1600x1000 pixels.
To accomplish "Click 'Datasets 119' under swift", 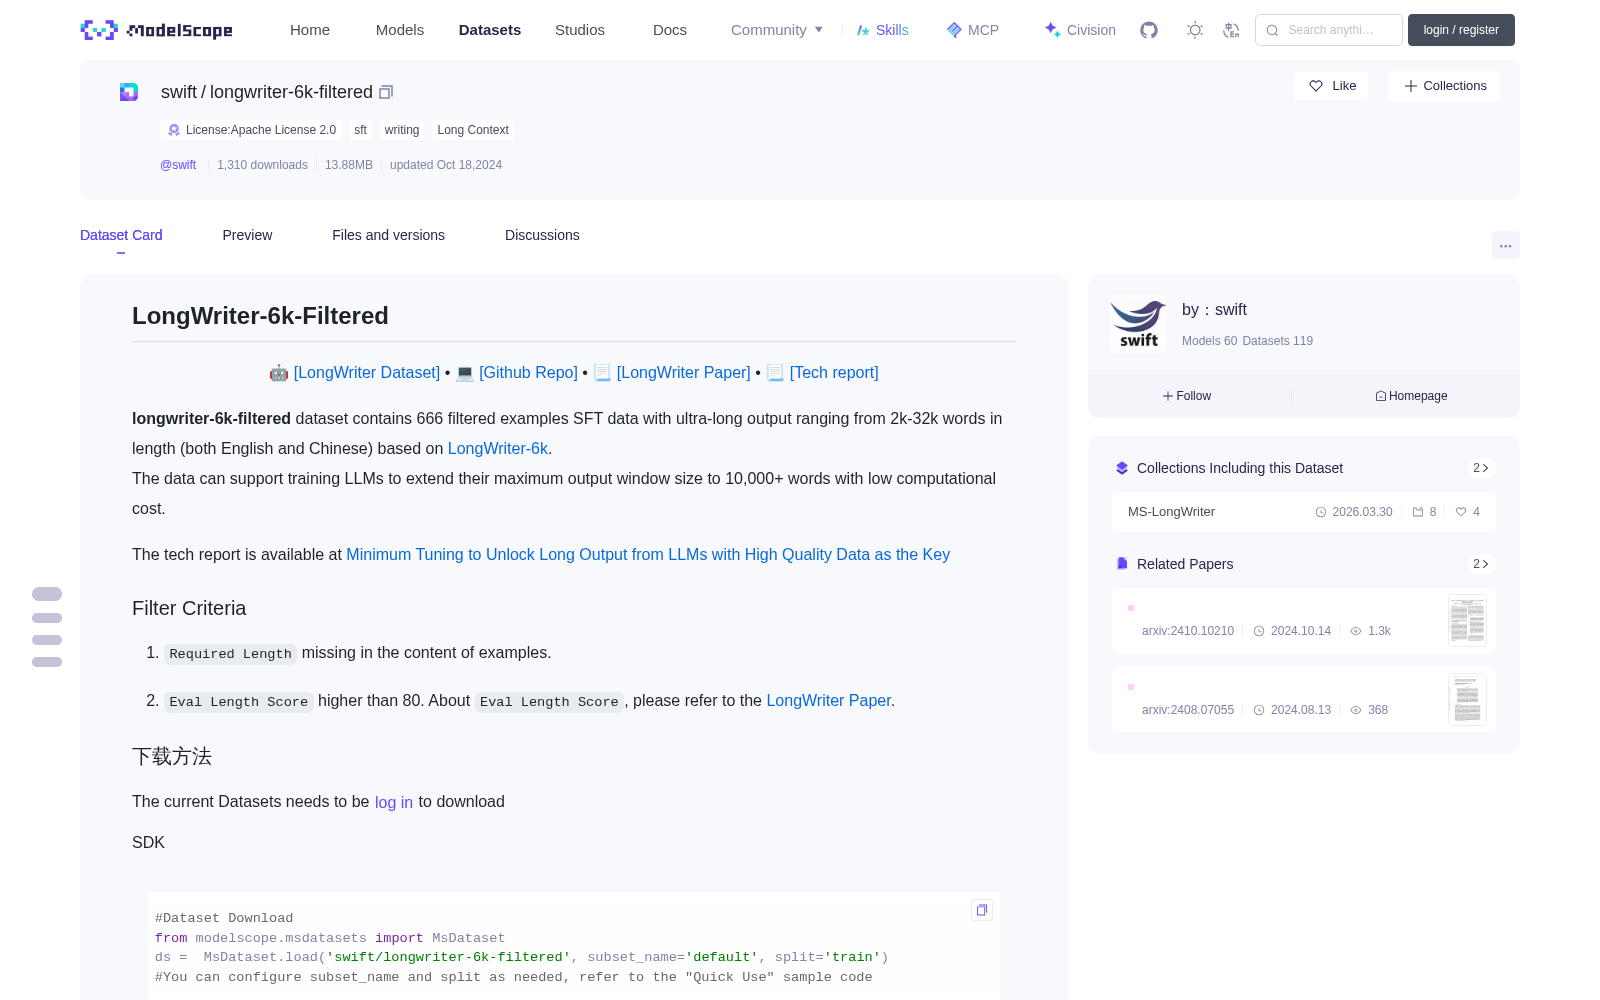I will tap(1277, 341).
